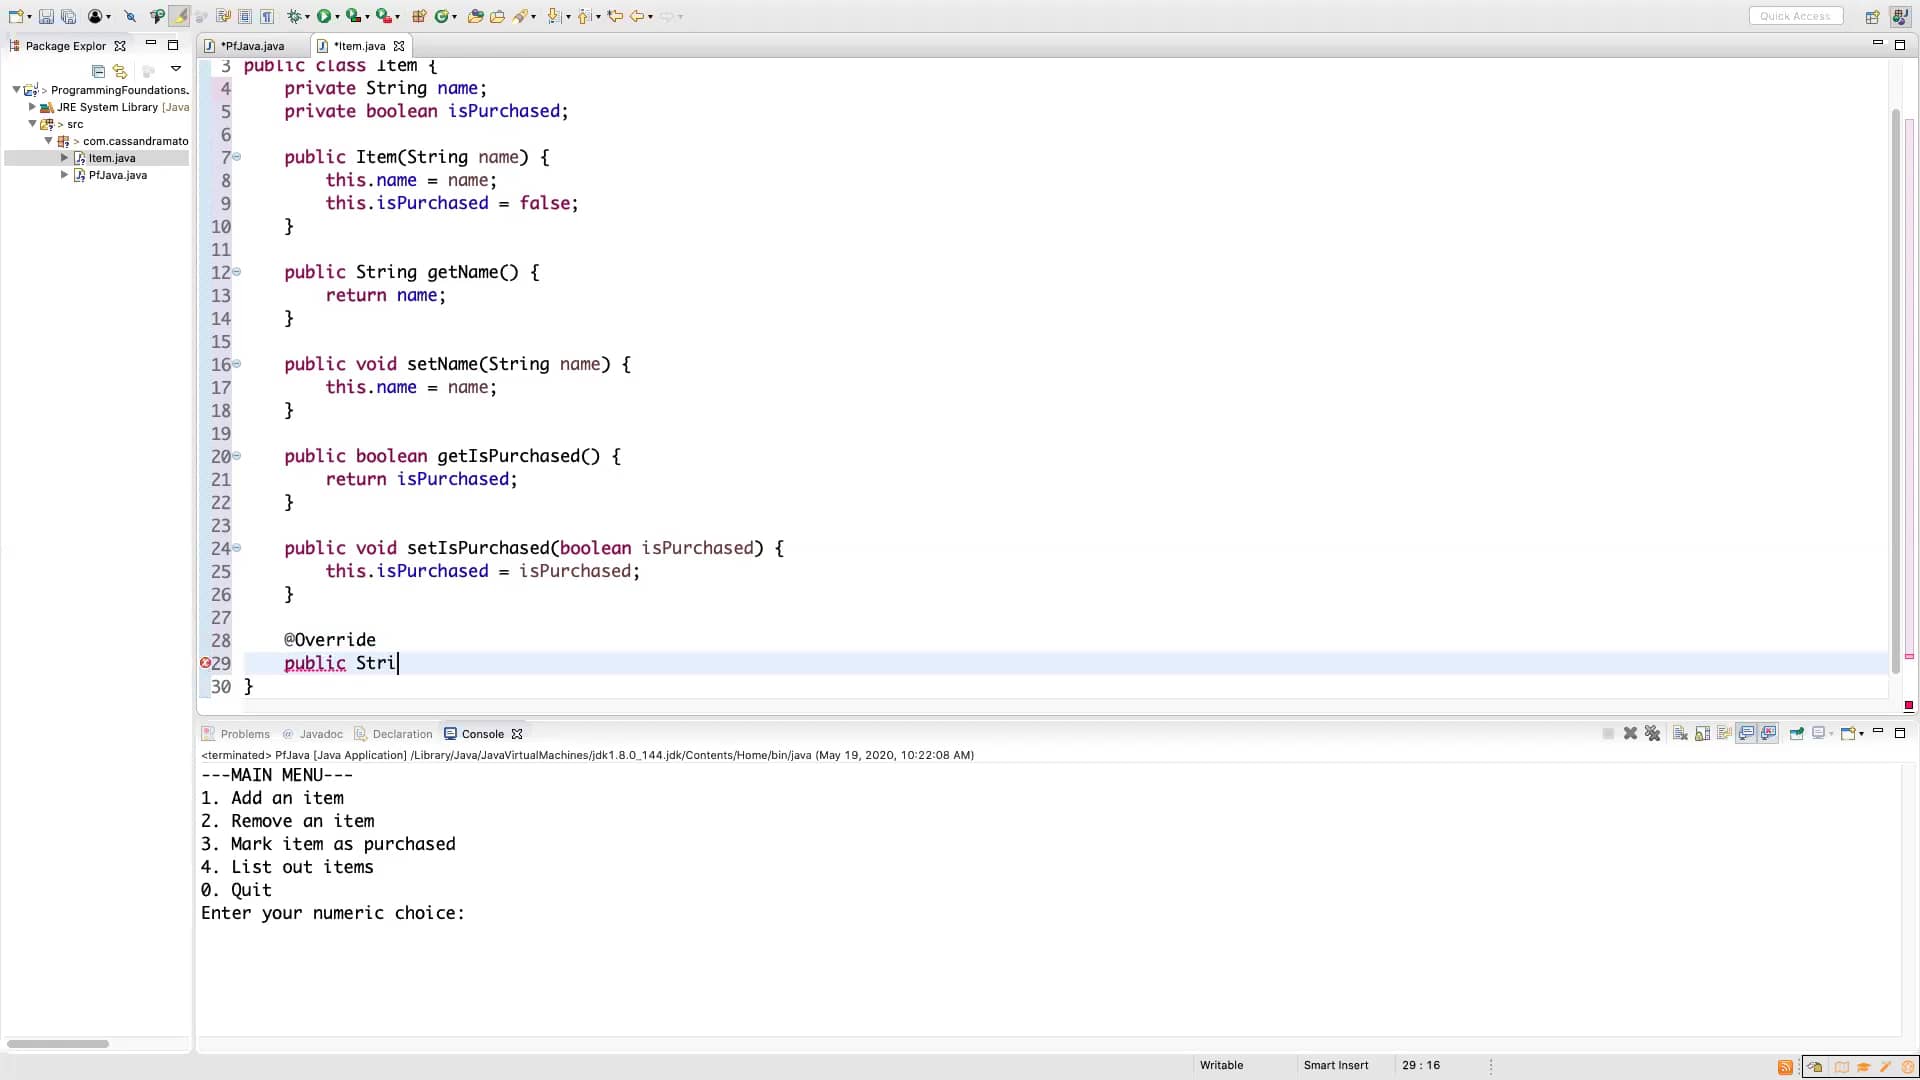
Task: Toggle show console on standard output change
Action: (1746, 733)
